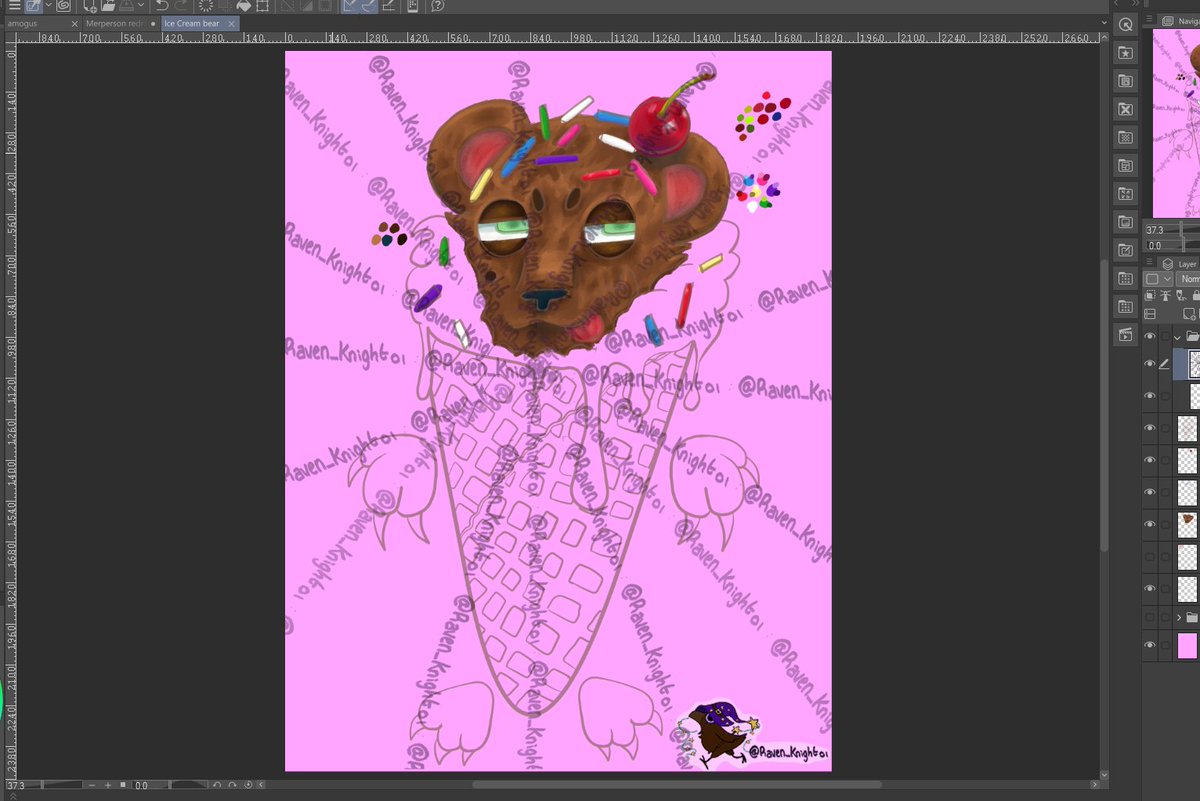The width and height of the screenshot is (1200, 801).
Task: Click the Layer panel stack icon
Action: click(1167, 264)
